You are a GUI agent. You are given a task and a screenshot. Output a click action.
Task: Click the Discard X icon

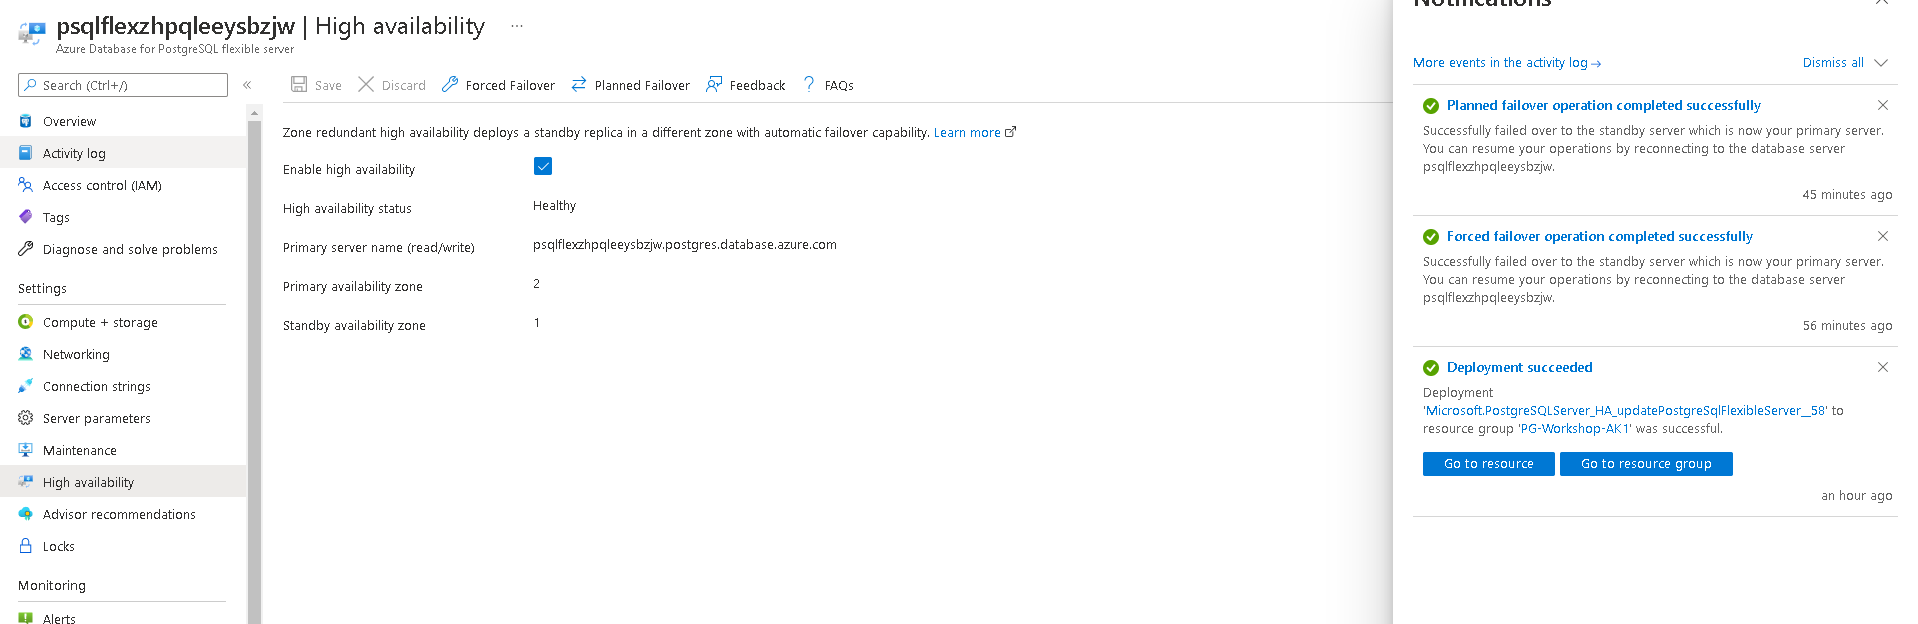[366, 84]
